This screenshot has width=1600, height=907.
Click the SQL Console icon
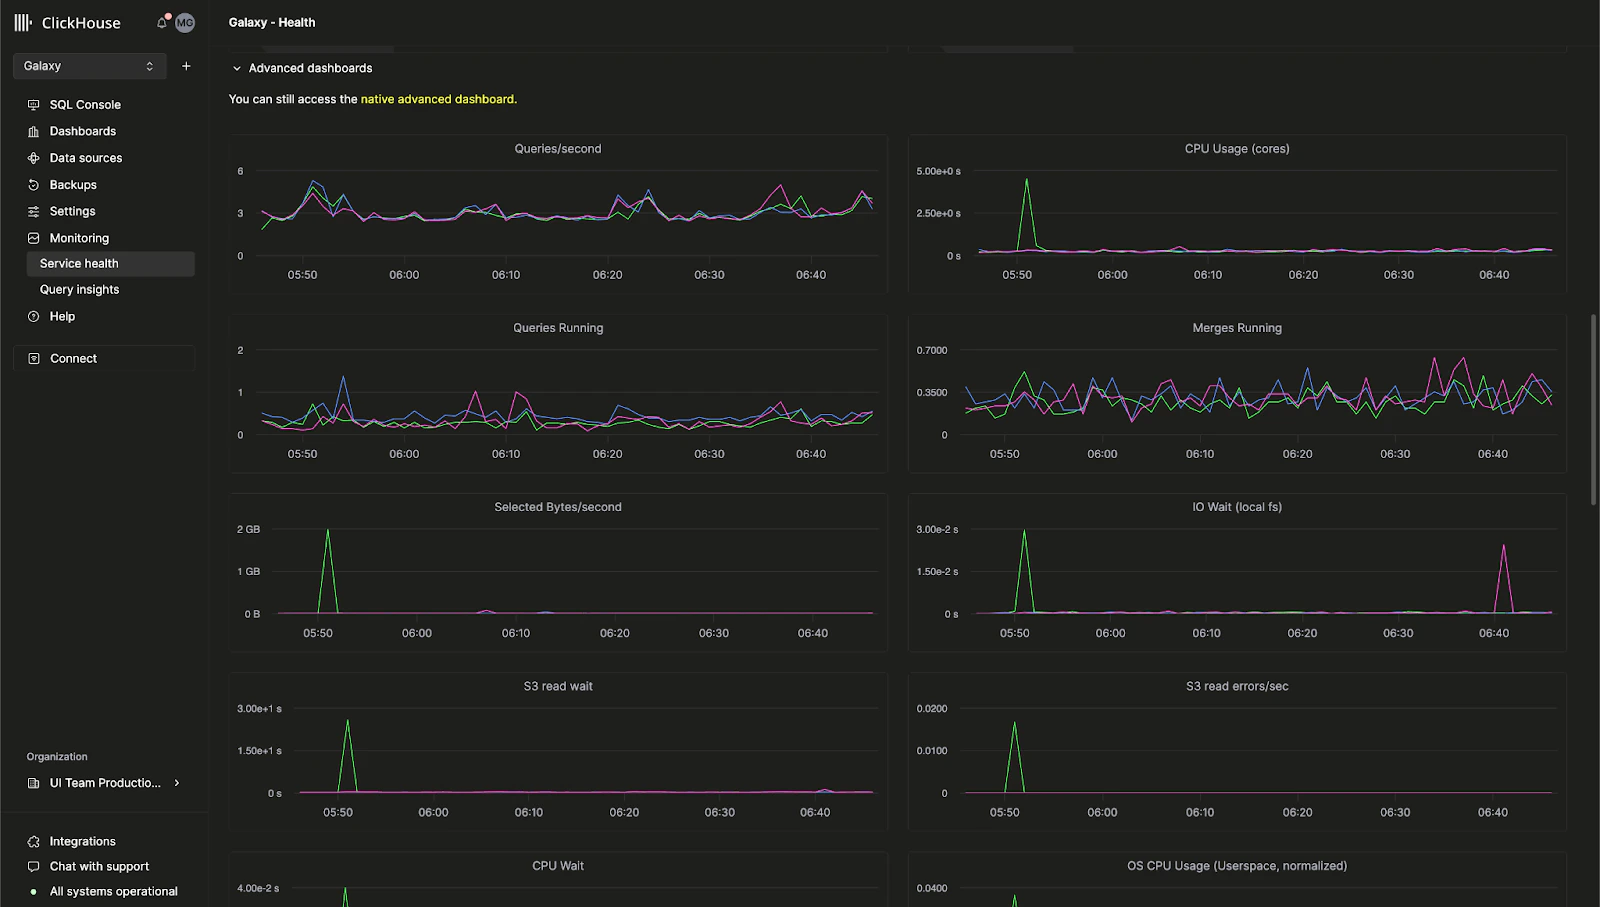pyautogui.click(x=34, y=105)
